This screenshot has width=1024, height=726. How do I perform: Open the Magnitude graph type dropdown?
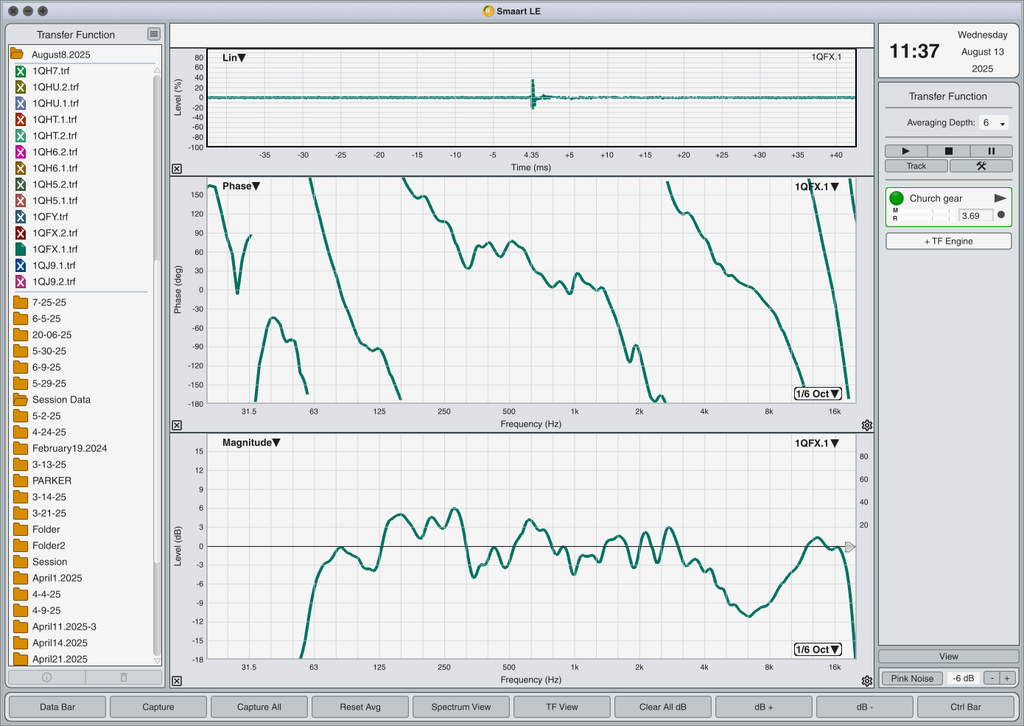(251, 443)
